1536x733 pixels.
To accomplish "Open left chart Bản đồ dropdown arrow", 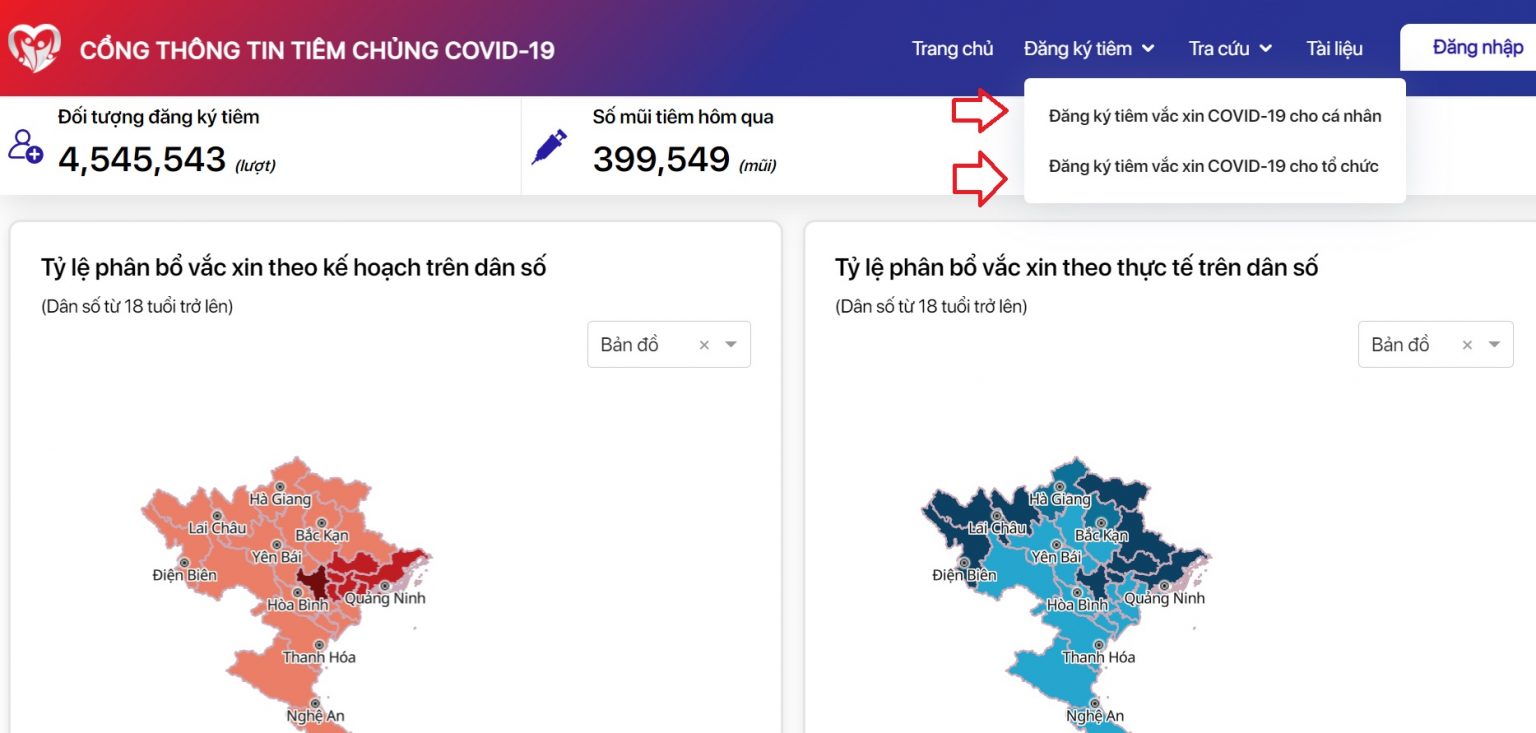I will click(731, 345).
